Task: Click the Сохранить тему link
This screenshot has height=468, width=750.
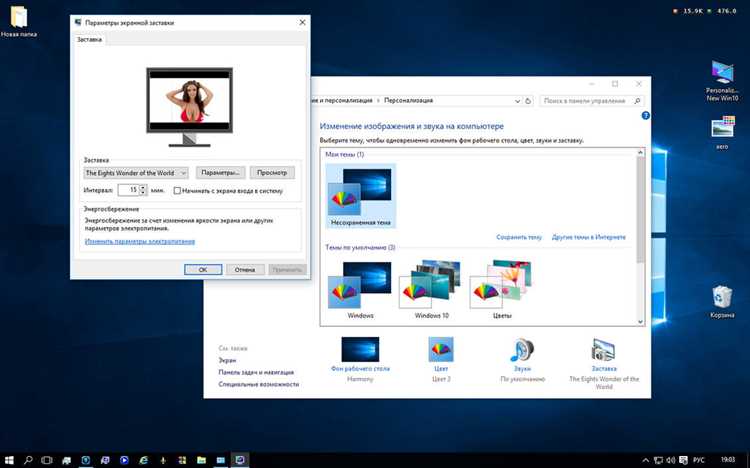Action: [519, 237]
